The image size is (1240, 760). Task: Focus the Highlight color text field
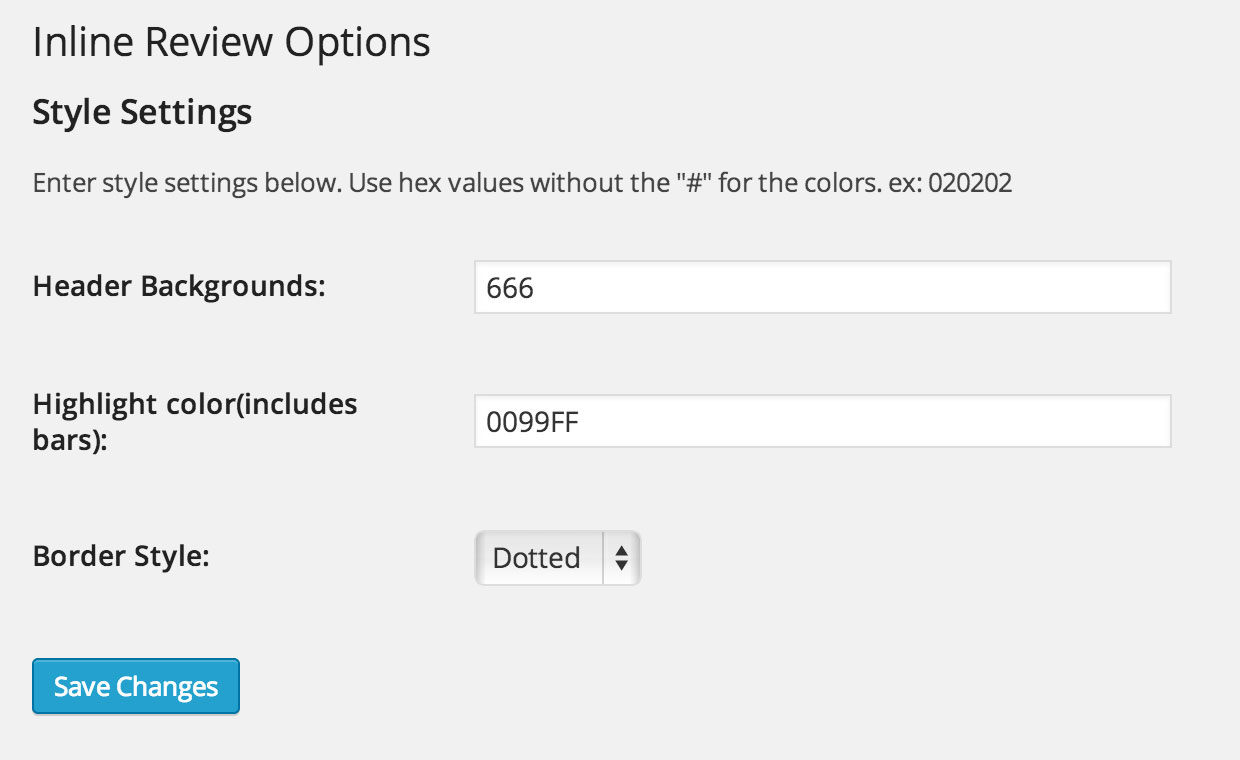point(822,422)
